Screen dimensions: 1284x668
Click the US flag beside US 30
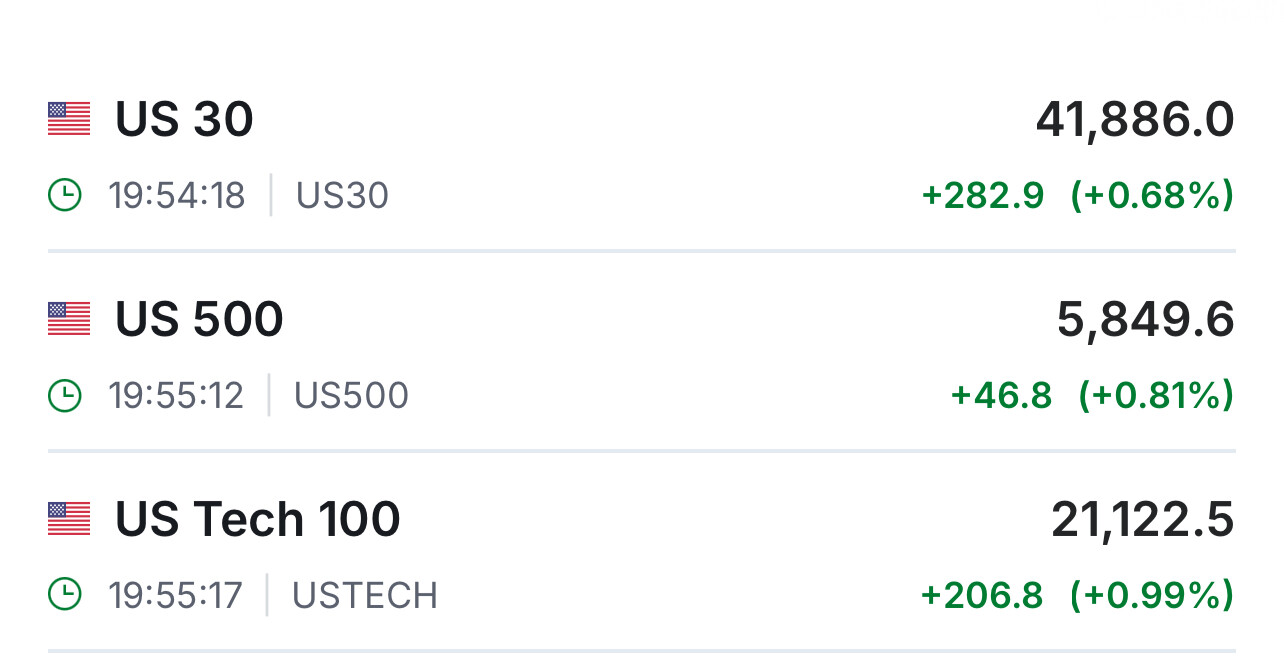pos(69,119)
